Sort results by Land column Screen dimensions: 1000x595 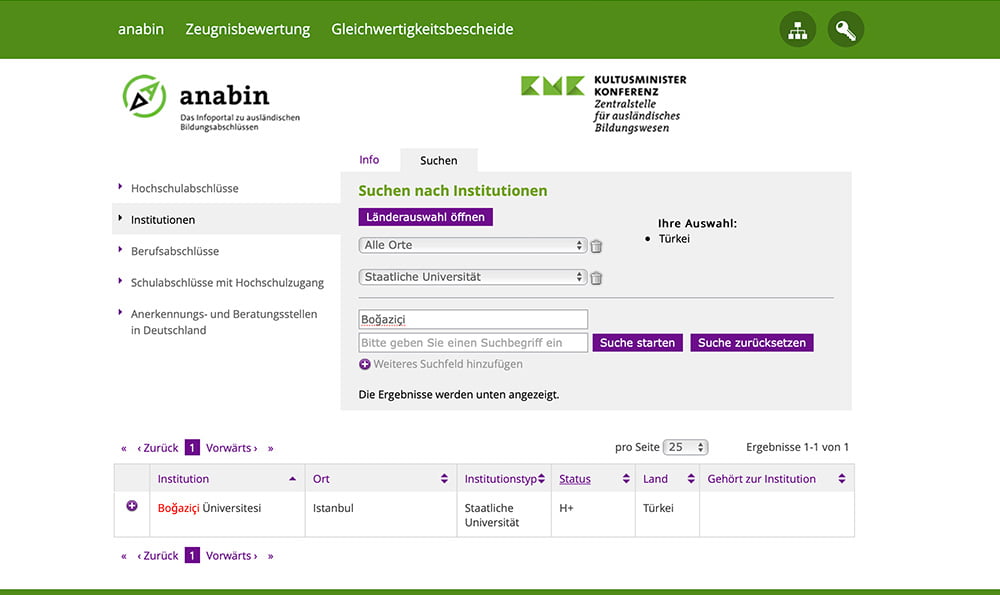click(689, 479)
